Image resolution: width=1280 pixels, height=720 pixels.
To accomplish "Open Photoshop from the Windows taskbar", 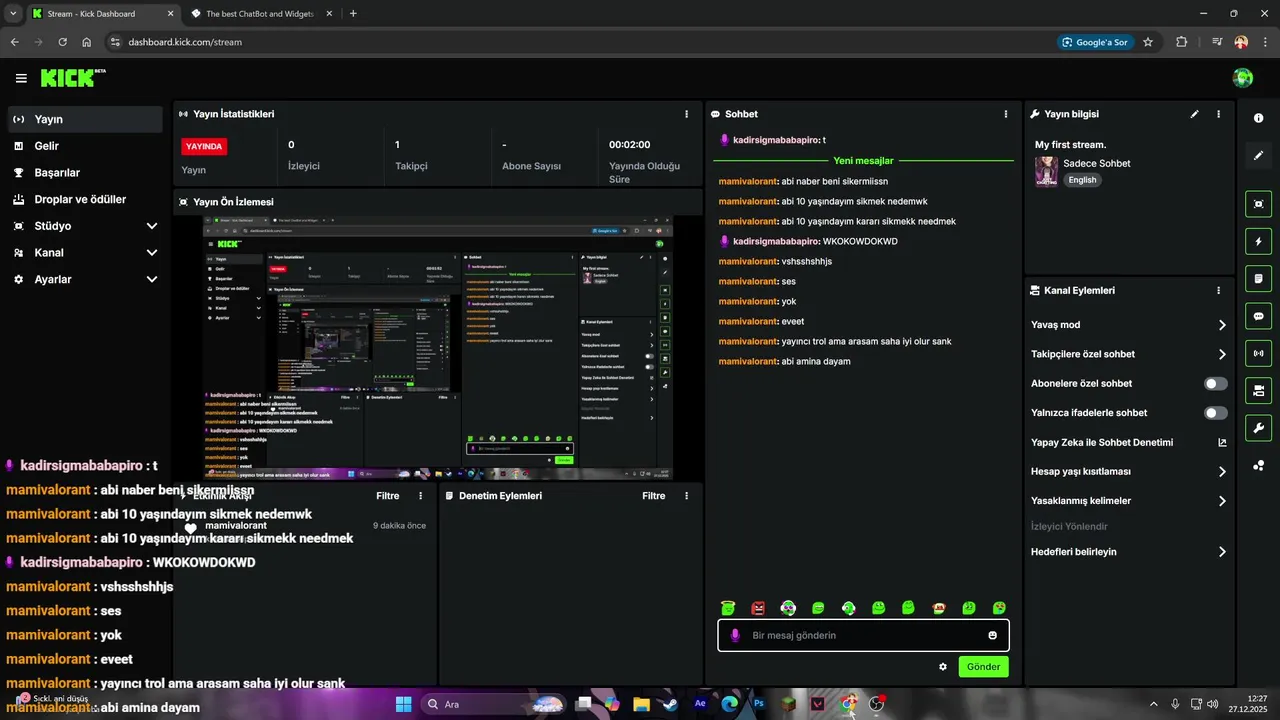I will [x=758, y=704].
